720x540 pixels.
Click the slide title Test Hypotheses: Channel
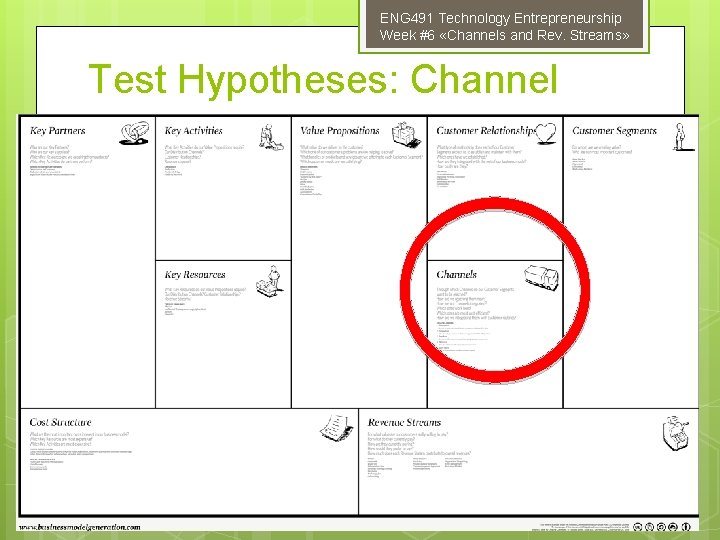tap(323, 80)
